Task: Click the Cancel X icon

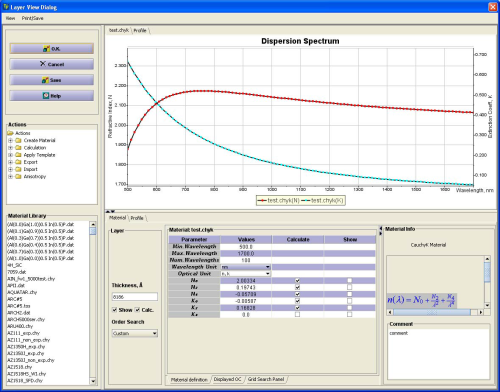Action: click(x=43, y=64)
